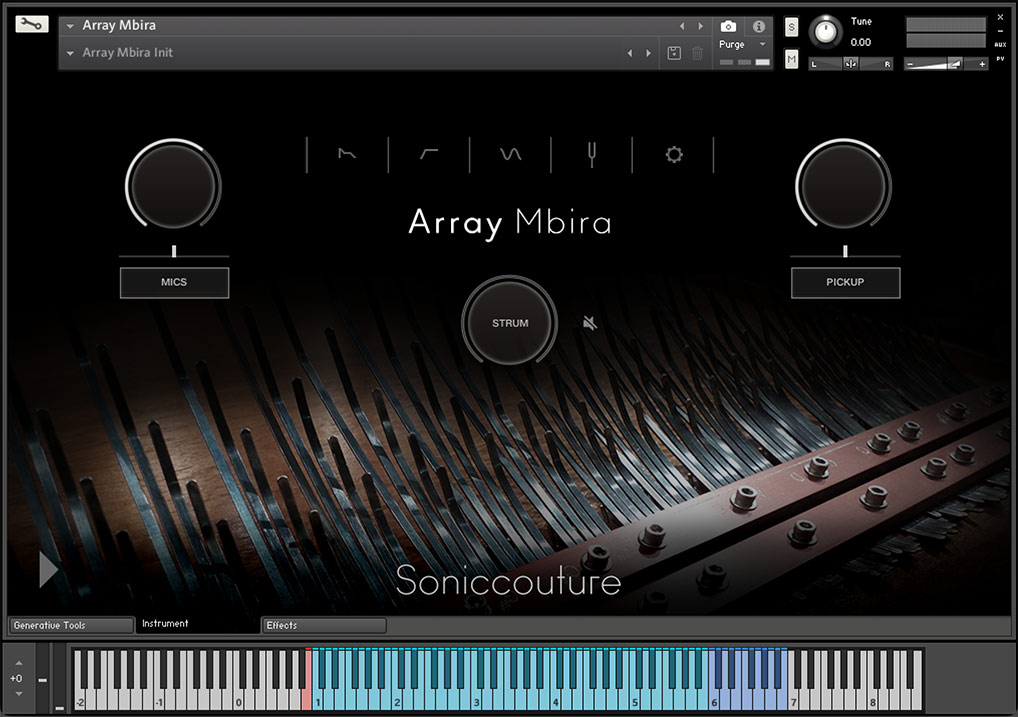Viewport: 1018px width, 717px height.
Task: Open the envelope shape page
Action: (347, 155)
